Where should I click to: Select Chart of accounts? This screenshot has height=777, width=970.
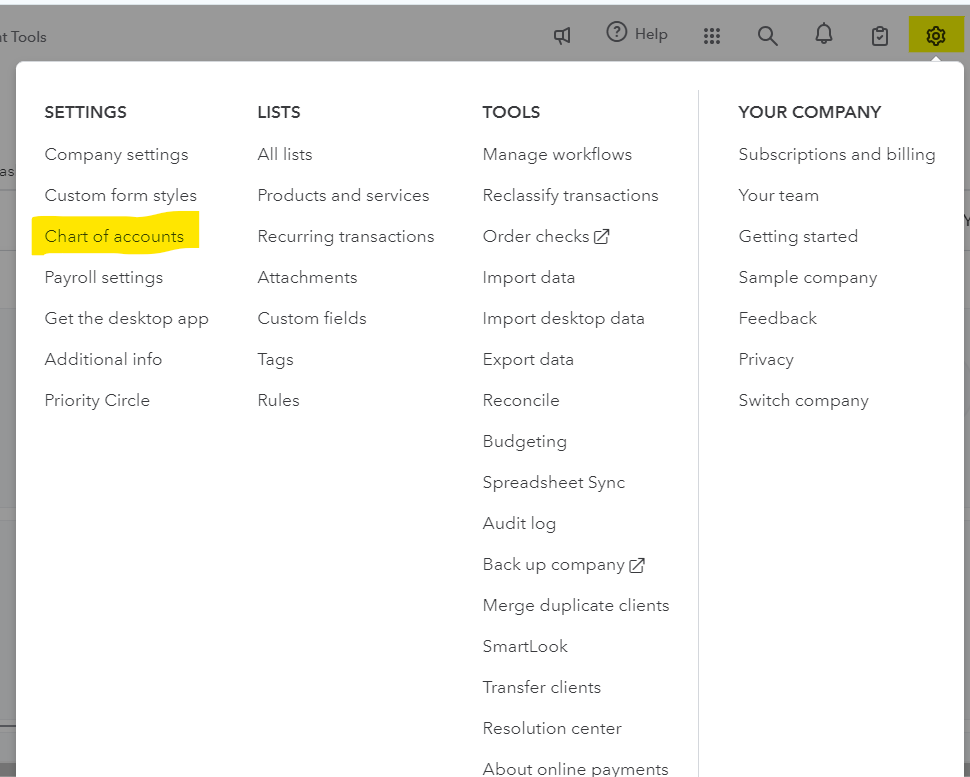[114, 237]
